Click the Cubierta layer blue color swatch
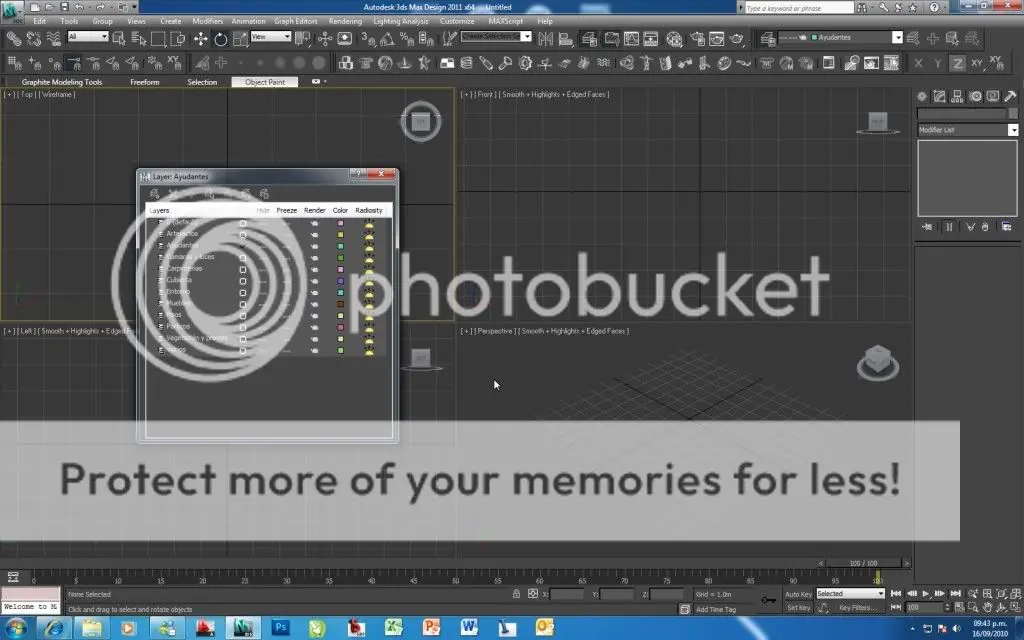1024x640 pixels. coord(340,281)
